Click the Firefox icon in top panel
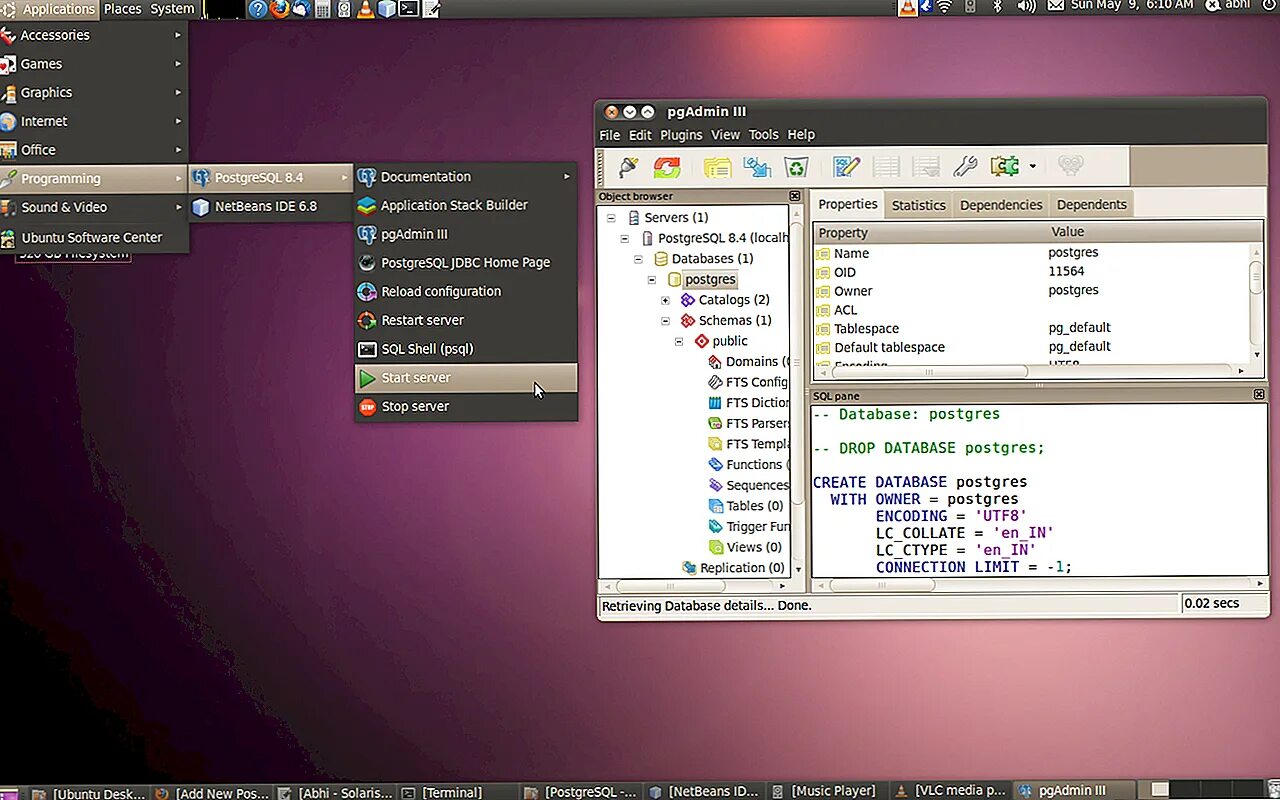The width and height of the screenshot is (1280, 800). [280, 9]
